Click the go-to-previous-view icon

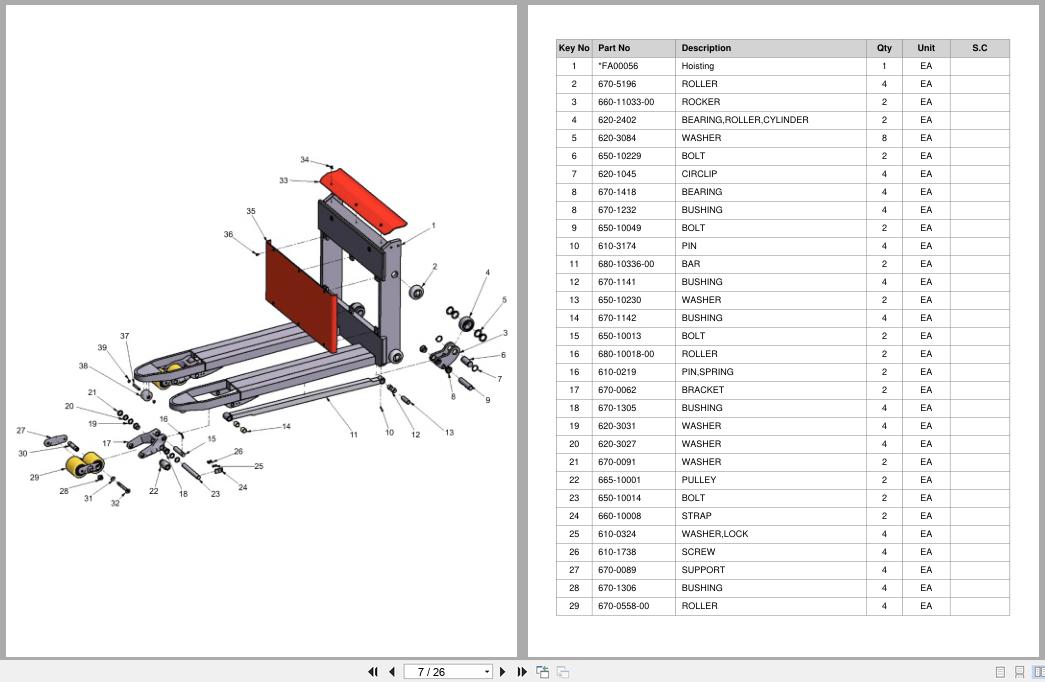click(x=543, y=672)
